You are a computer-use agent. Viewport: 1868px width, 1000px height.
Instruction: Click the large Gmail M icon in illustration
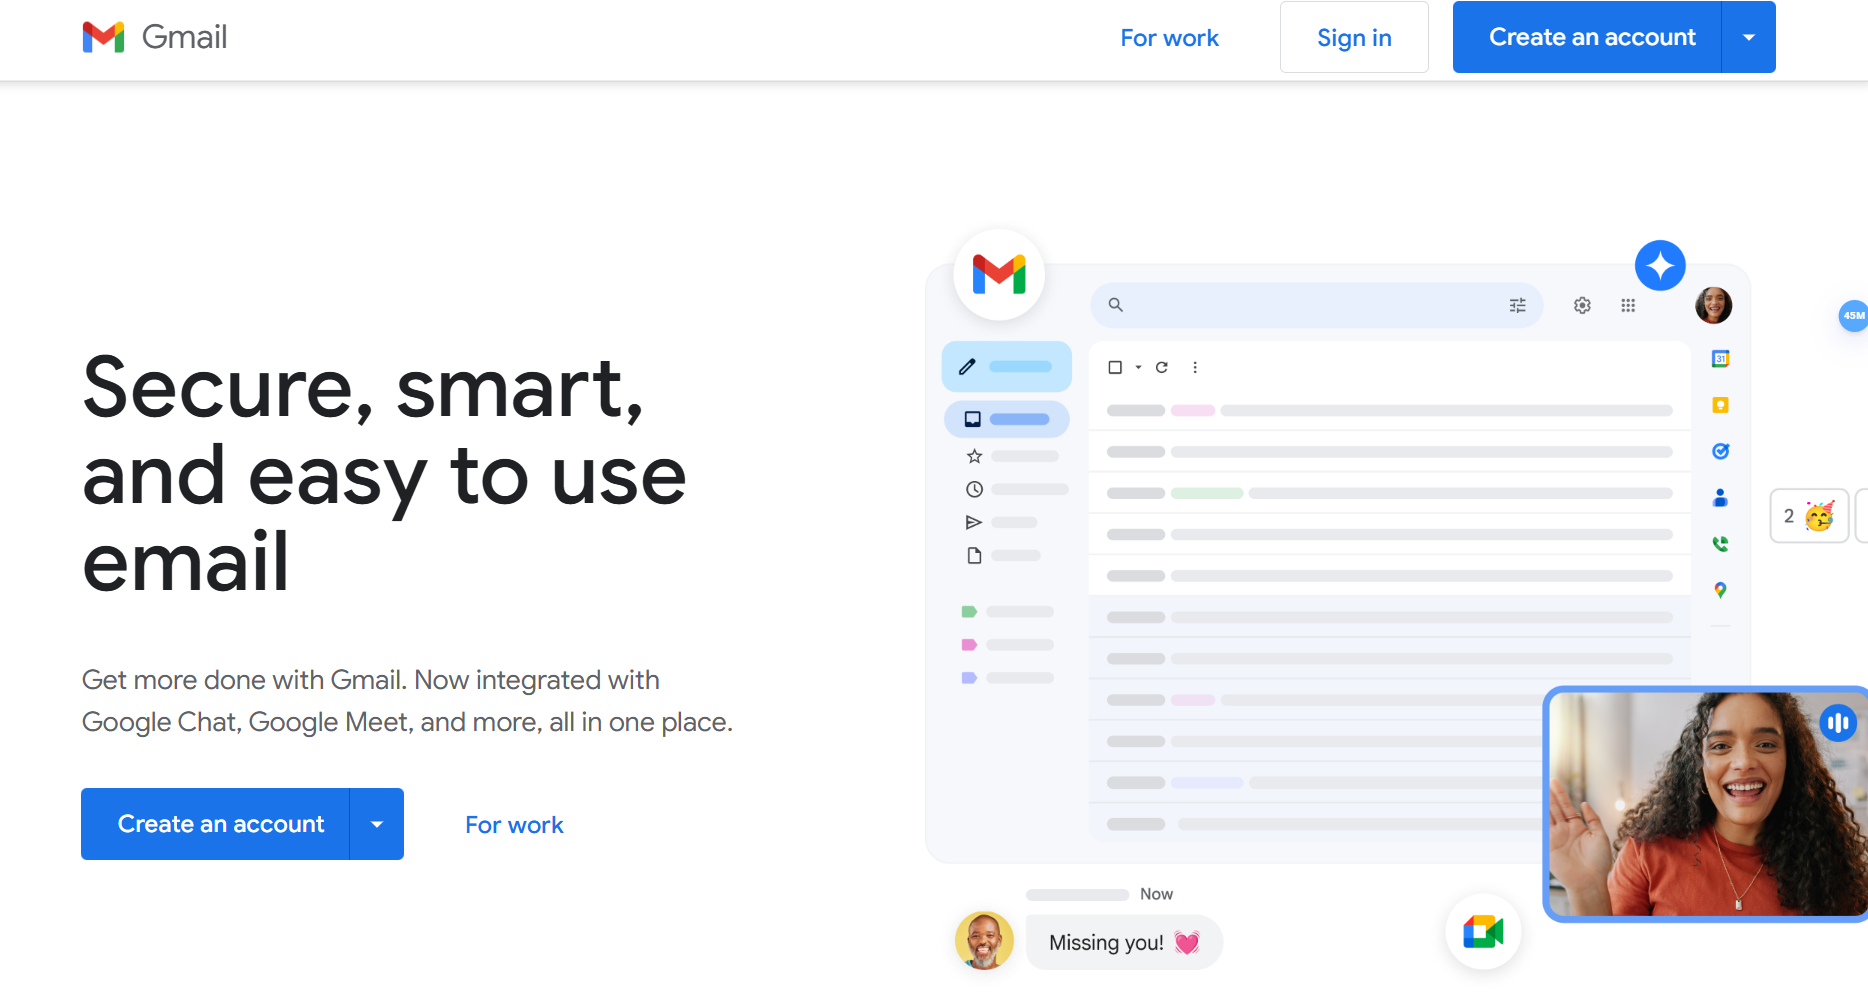point(999,274)
